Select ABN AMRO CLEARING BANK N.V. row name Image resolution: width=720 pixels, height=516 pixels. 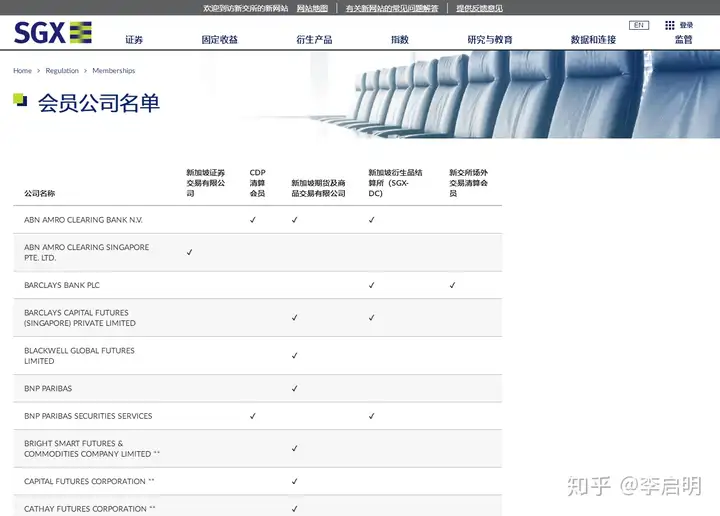coord(83,220)
